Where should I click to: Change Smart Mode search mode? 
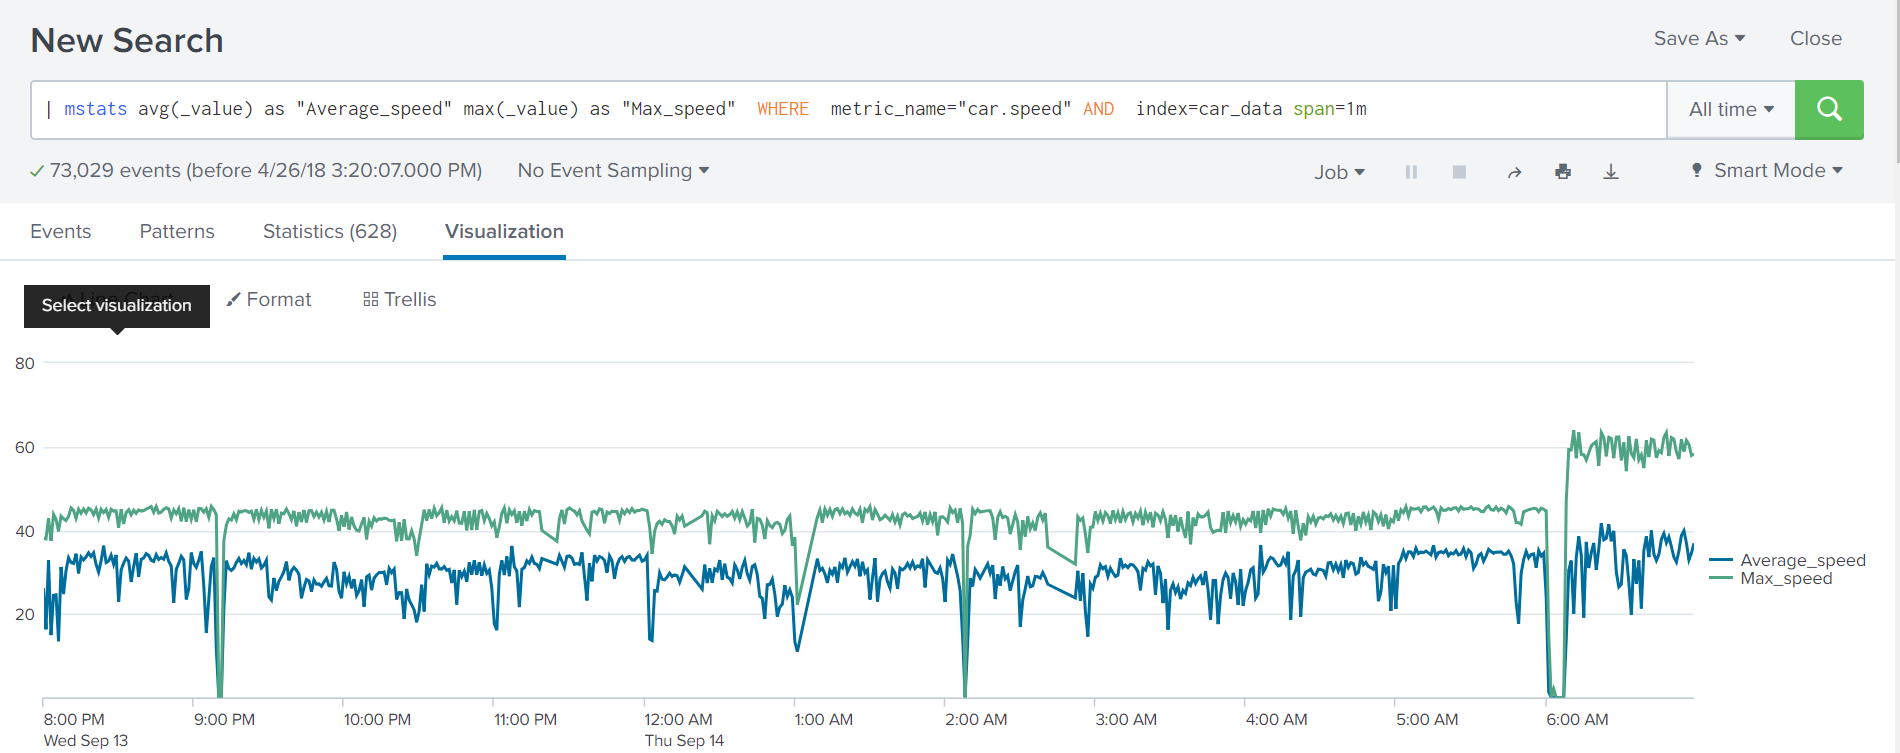point(1767,171)
